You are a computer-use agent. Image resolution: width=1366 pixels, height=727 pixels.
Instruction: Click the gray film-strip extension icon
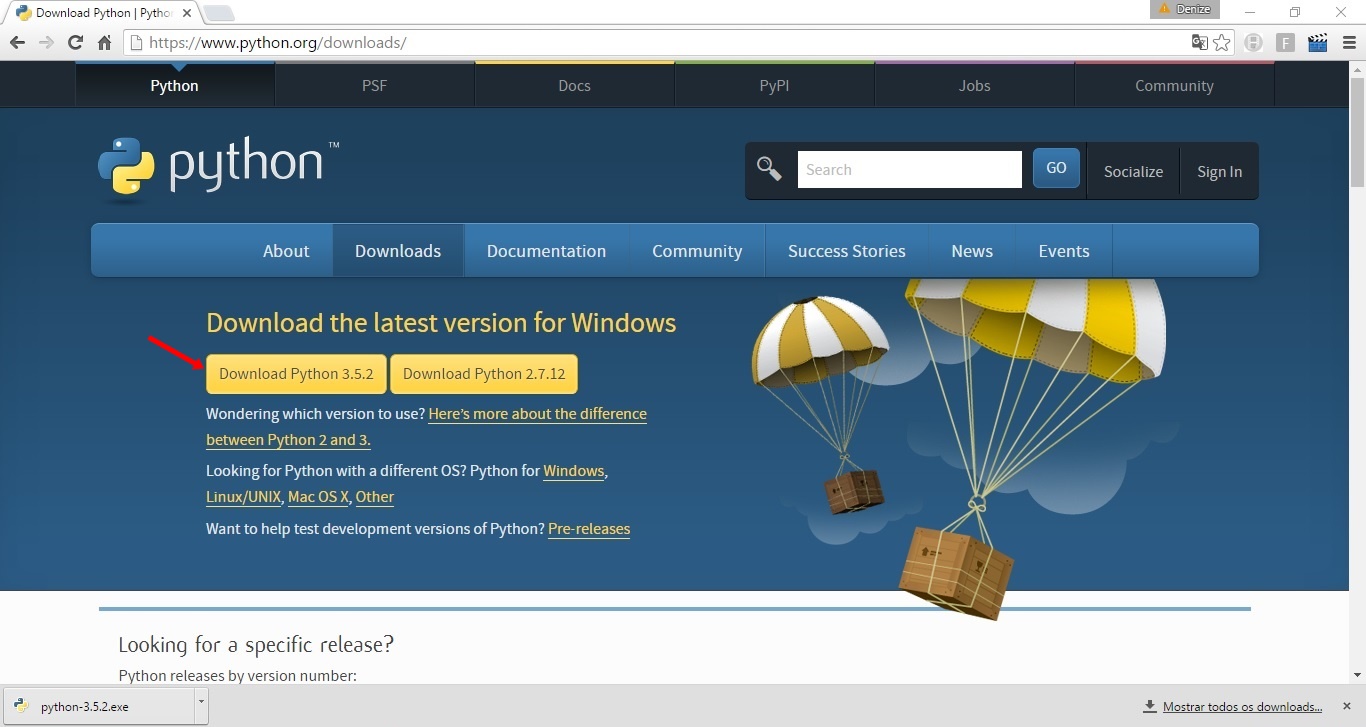pyautogui.click(x=1254, y=43)
